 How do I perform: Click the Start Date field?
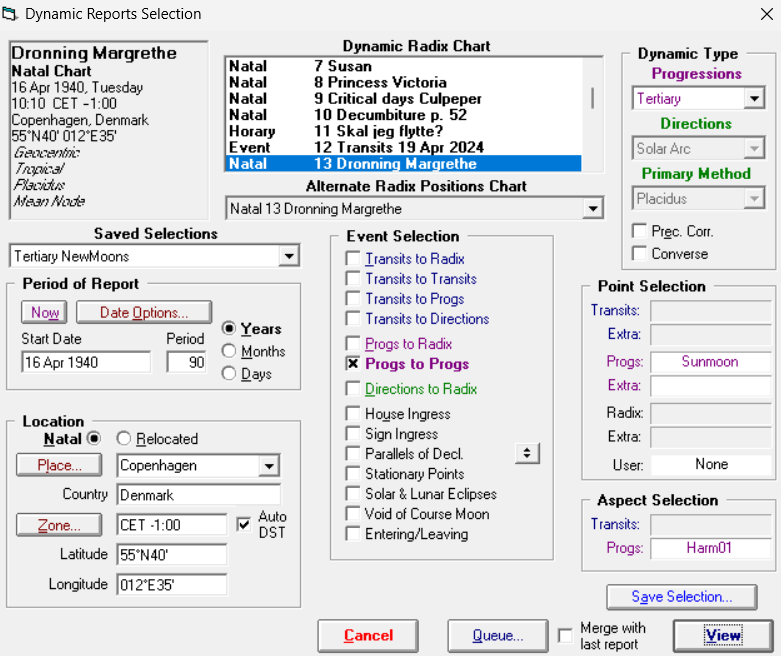[86, 362]
